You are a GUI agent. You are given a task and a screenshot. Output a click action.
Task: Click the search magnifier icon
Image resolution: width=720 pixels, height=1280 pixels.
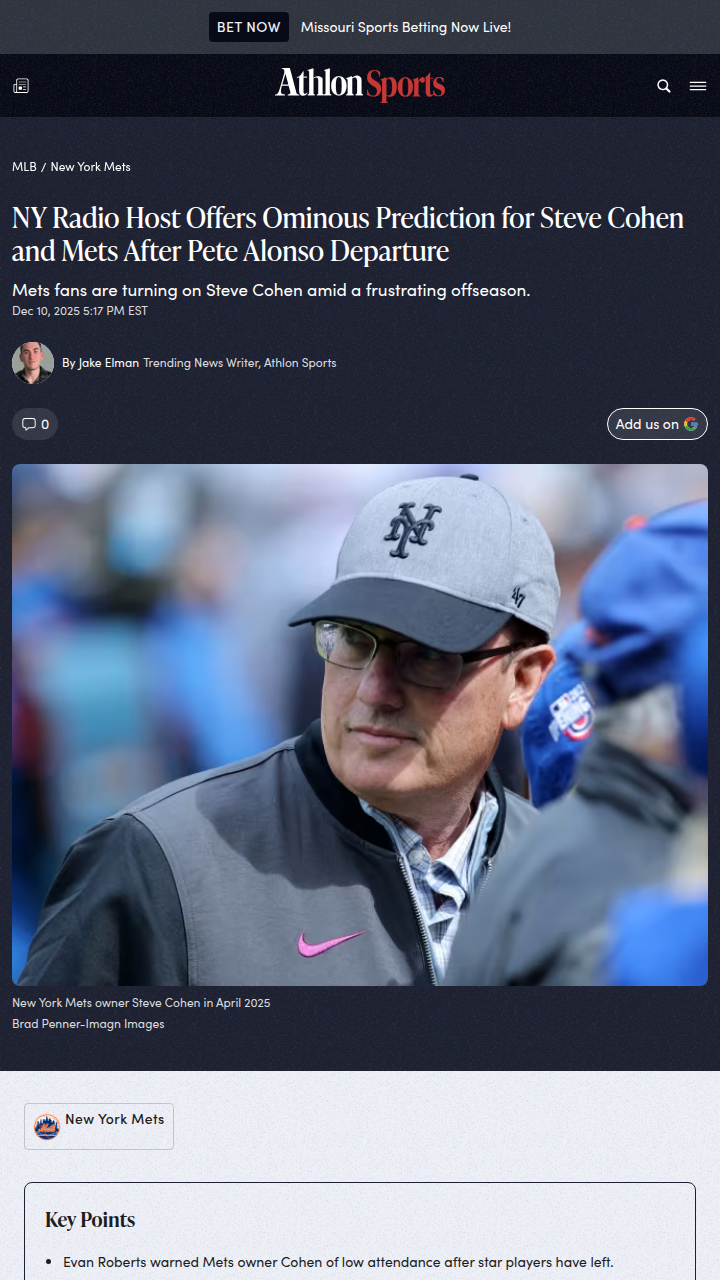pyautogui.click(x=664, y=86)
